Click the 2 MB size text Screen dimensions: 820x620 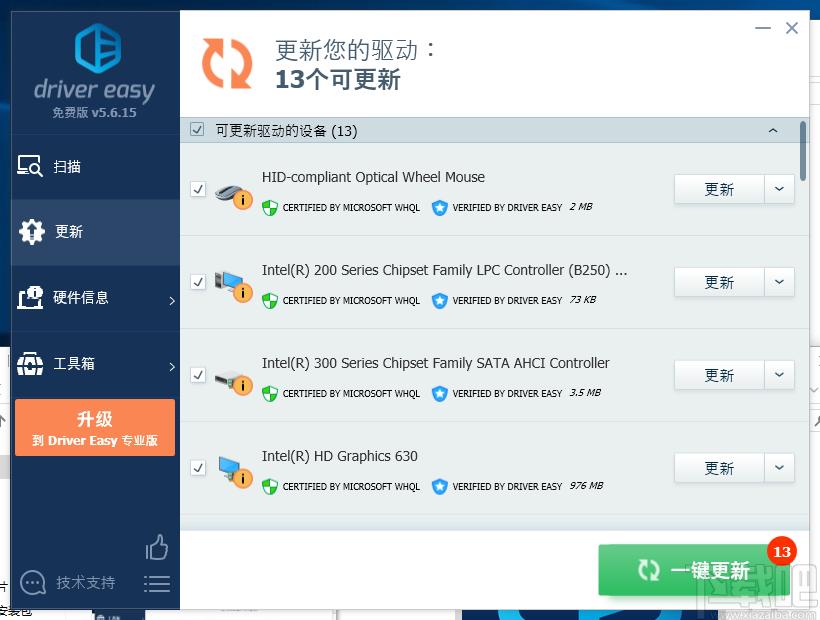pos(581,206)
